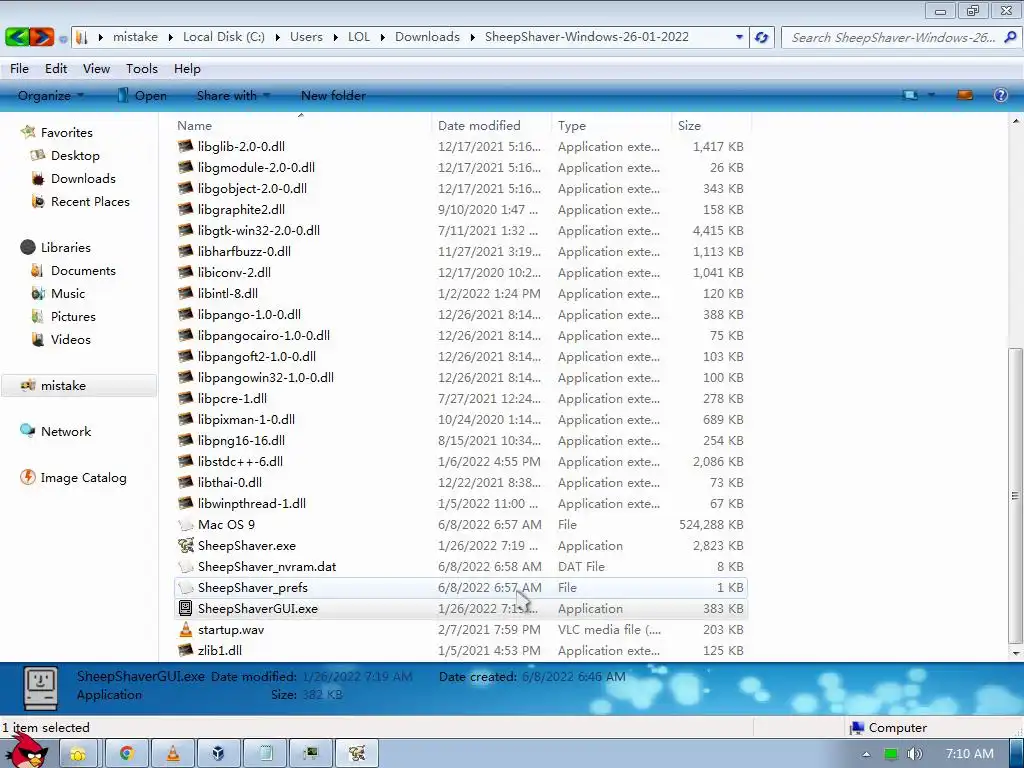Open the SheepShaver taskbar icon
This screenshot has height=768, width=1024.
point(357,754)
